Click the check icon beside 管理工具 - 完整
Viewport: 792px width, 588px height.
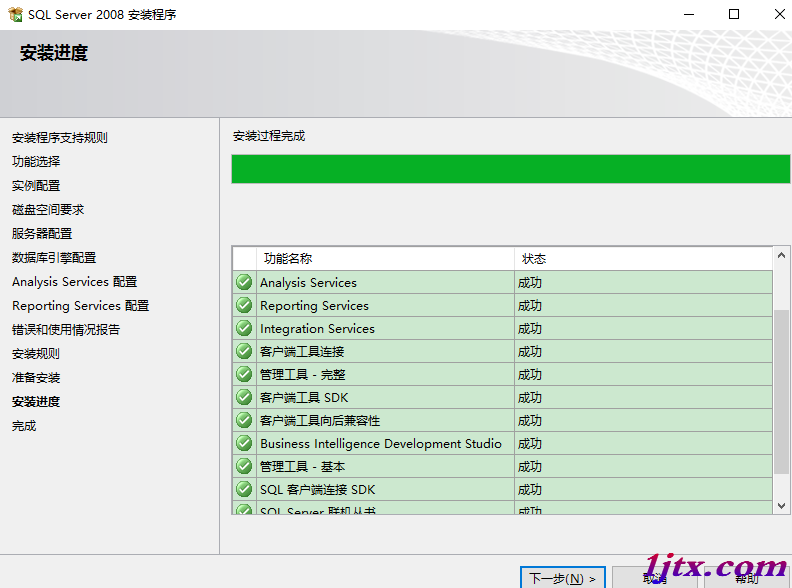[244, 374]
